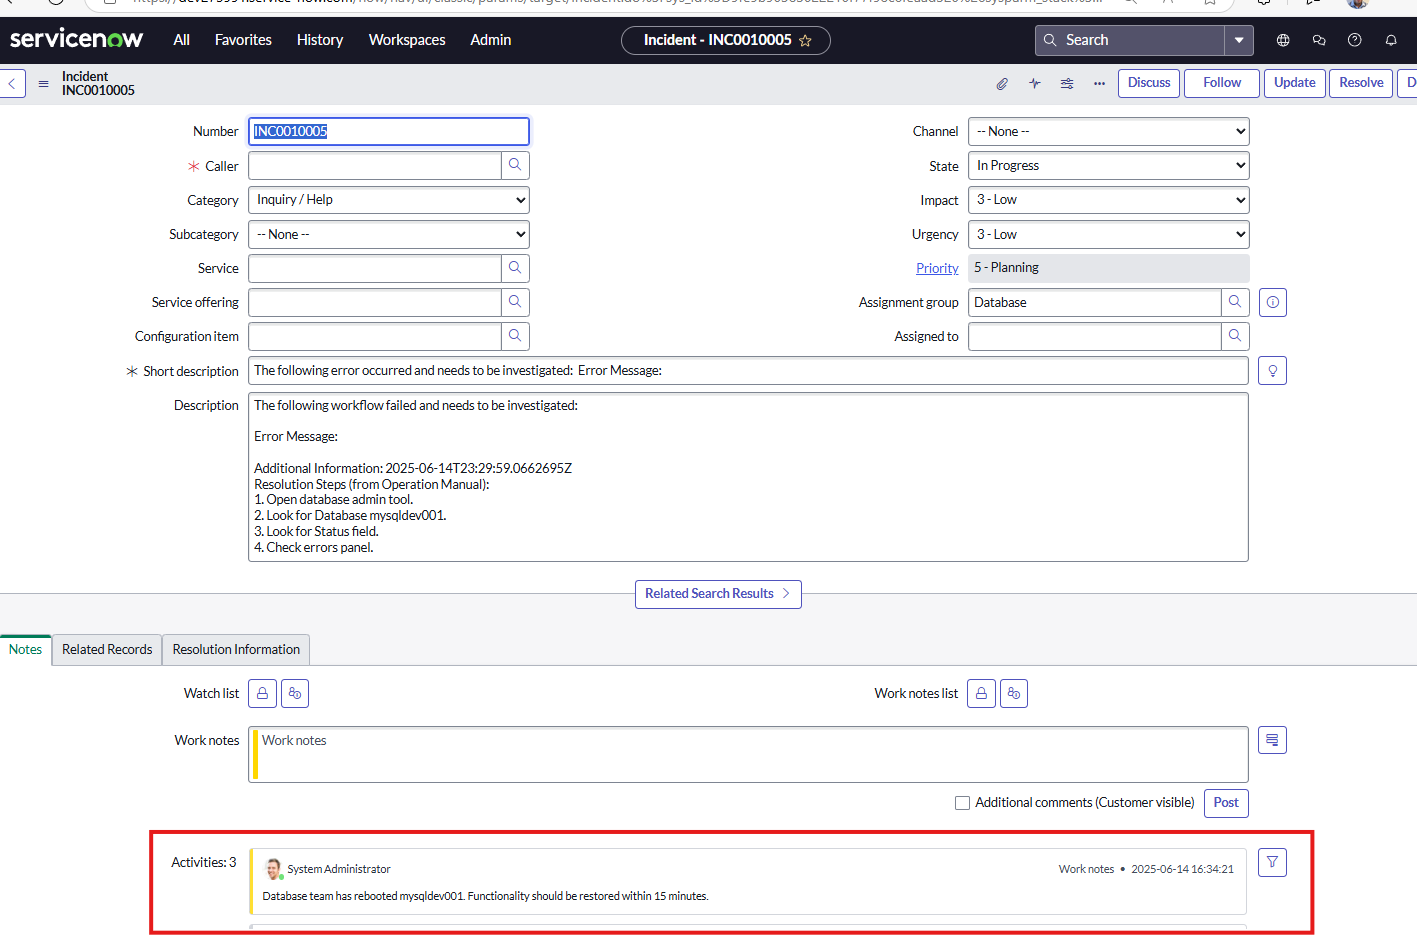Open the Favorites menu
Viewport: 1417px width, 935px height.
click(x=243, y=40)
